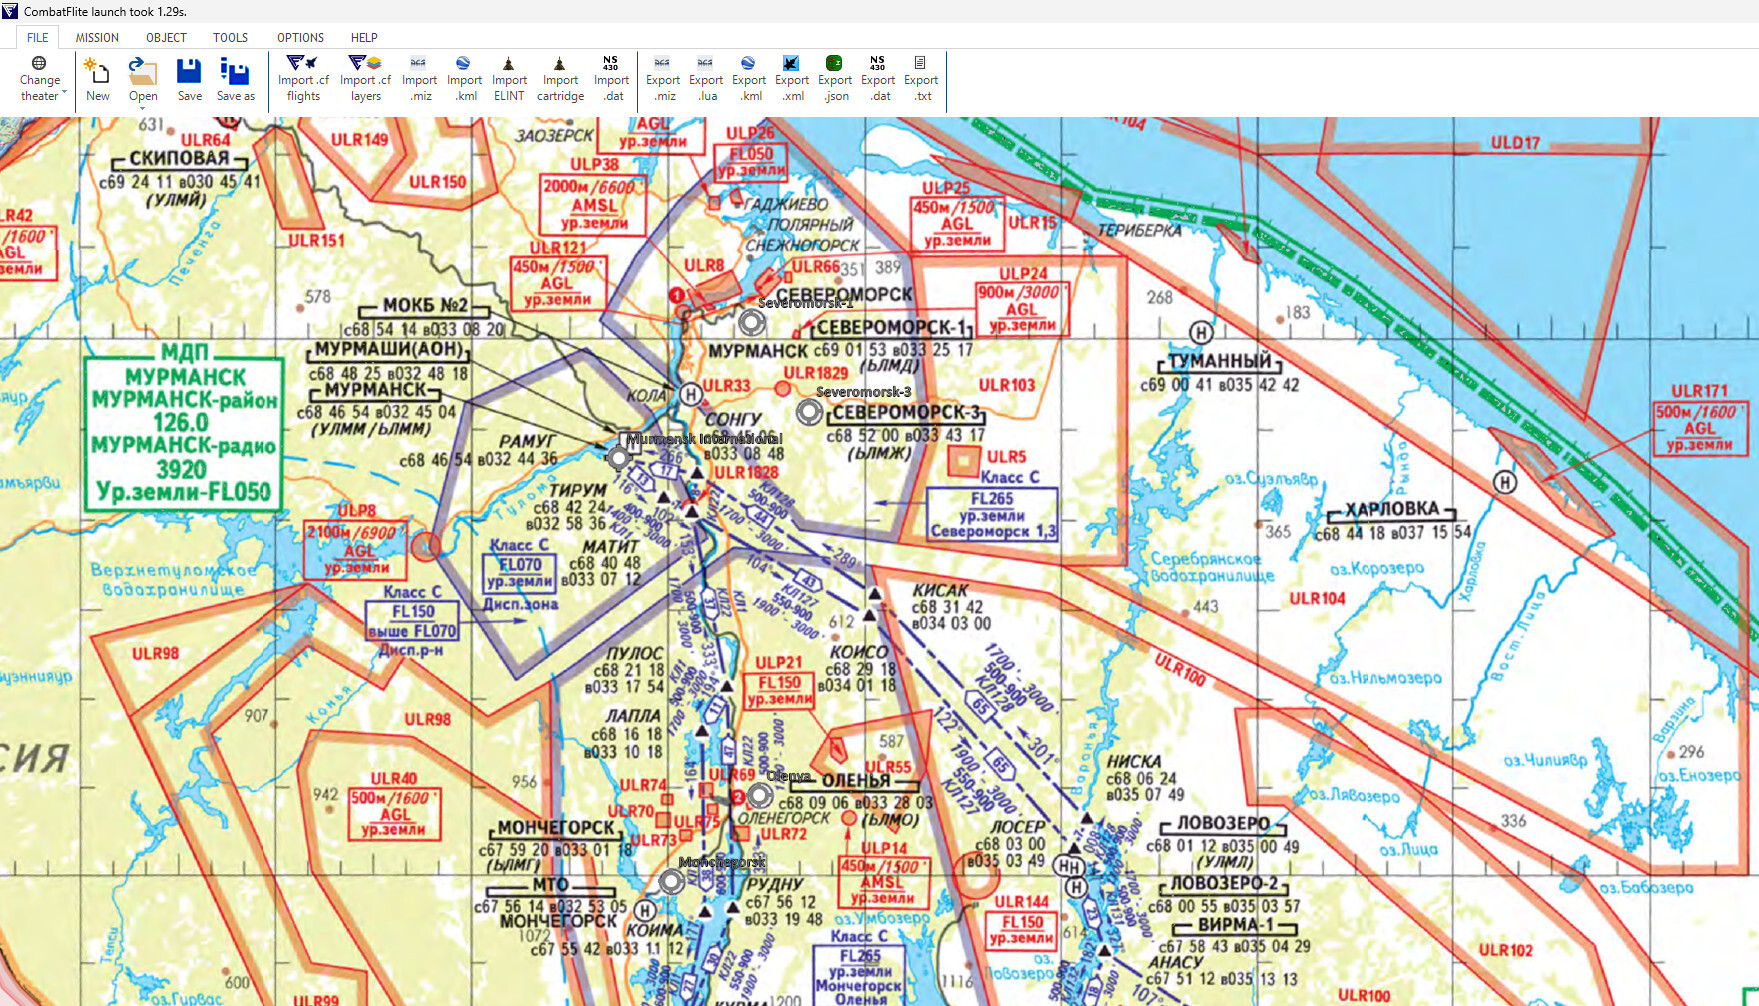
Task: Click Import .miz icon
Action: (419, 79)
